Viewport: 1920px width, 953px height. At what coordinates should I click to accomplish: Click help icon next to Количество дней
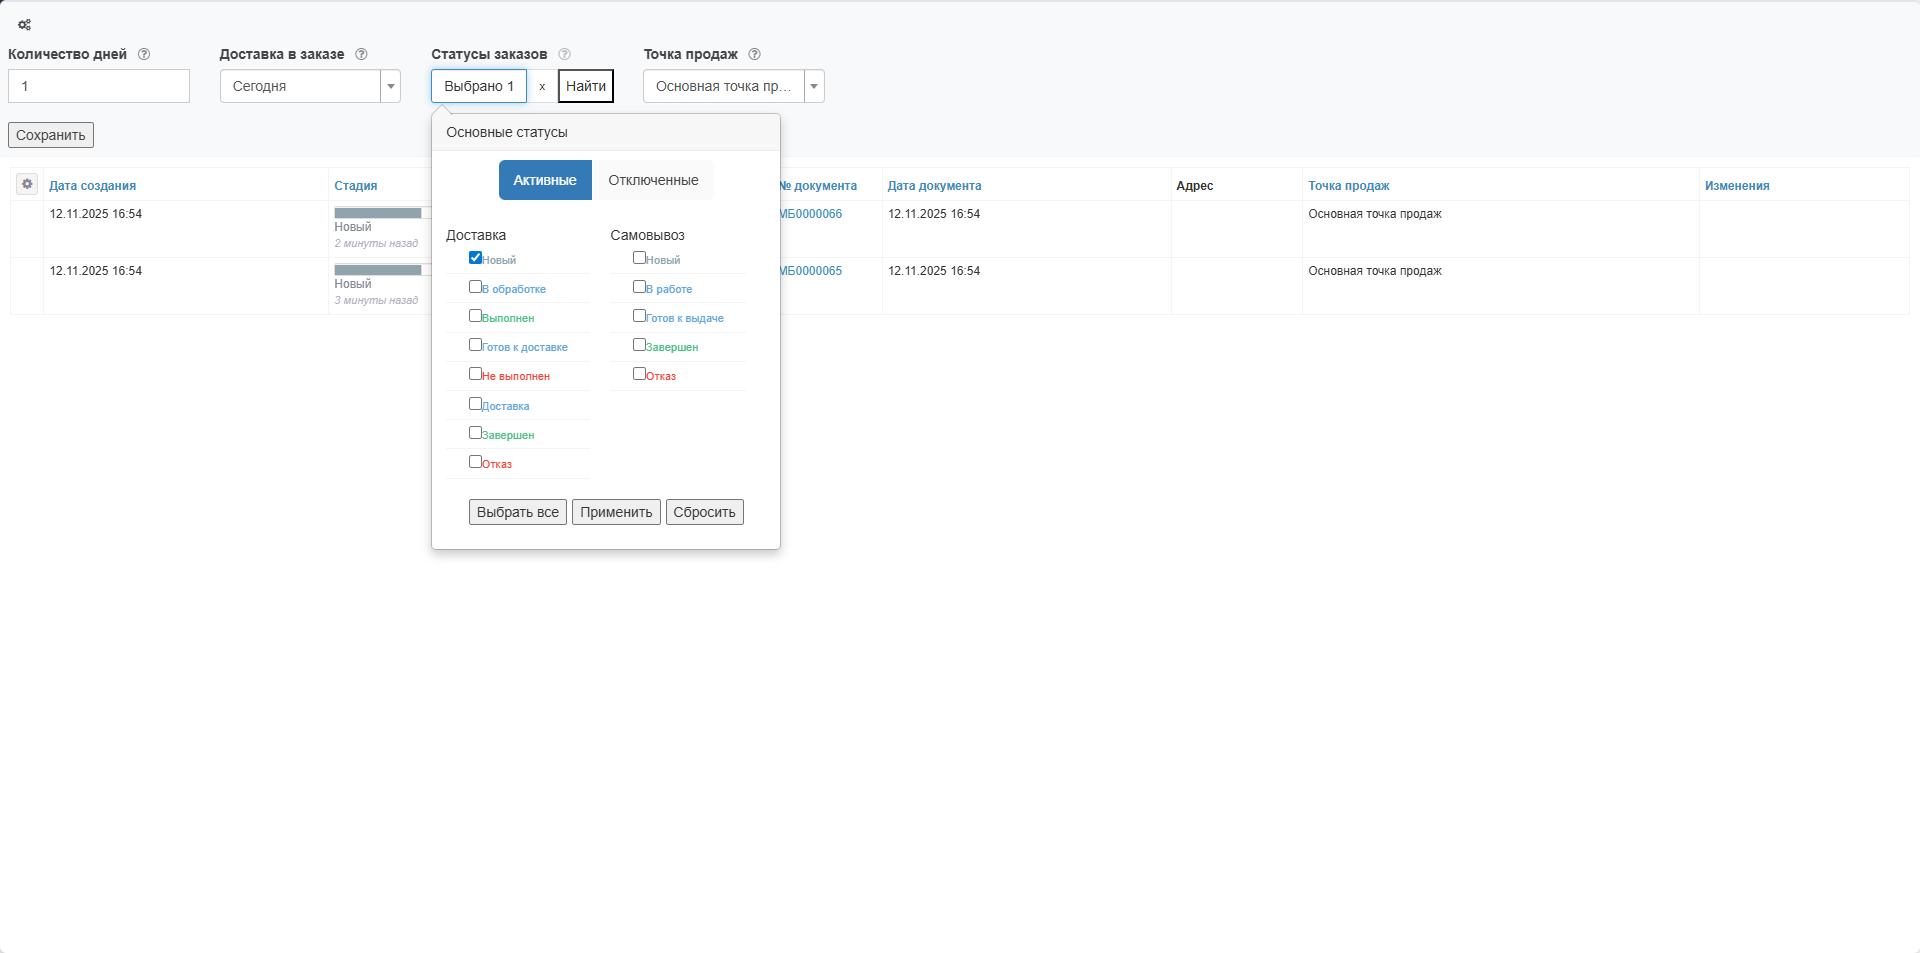click(x=144, y=54)
